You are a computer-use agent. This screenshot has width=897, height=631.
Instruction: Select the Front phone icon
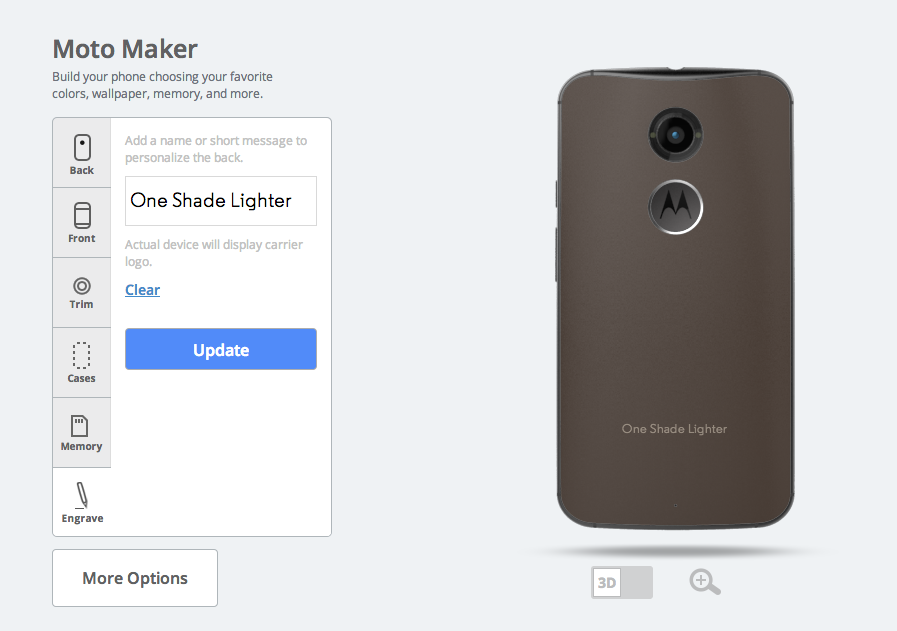click(82, 216)
